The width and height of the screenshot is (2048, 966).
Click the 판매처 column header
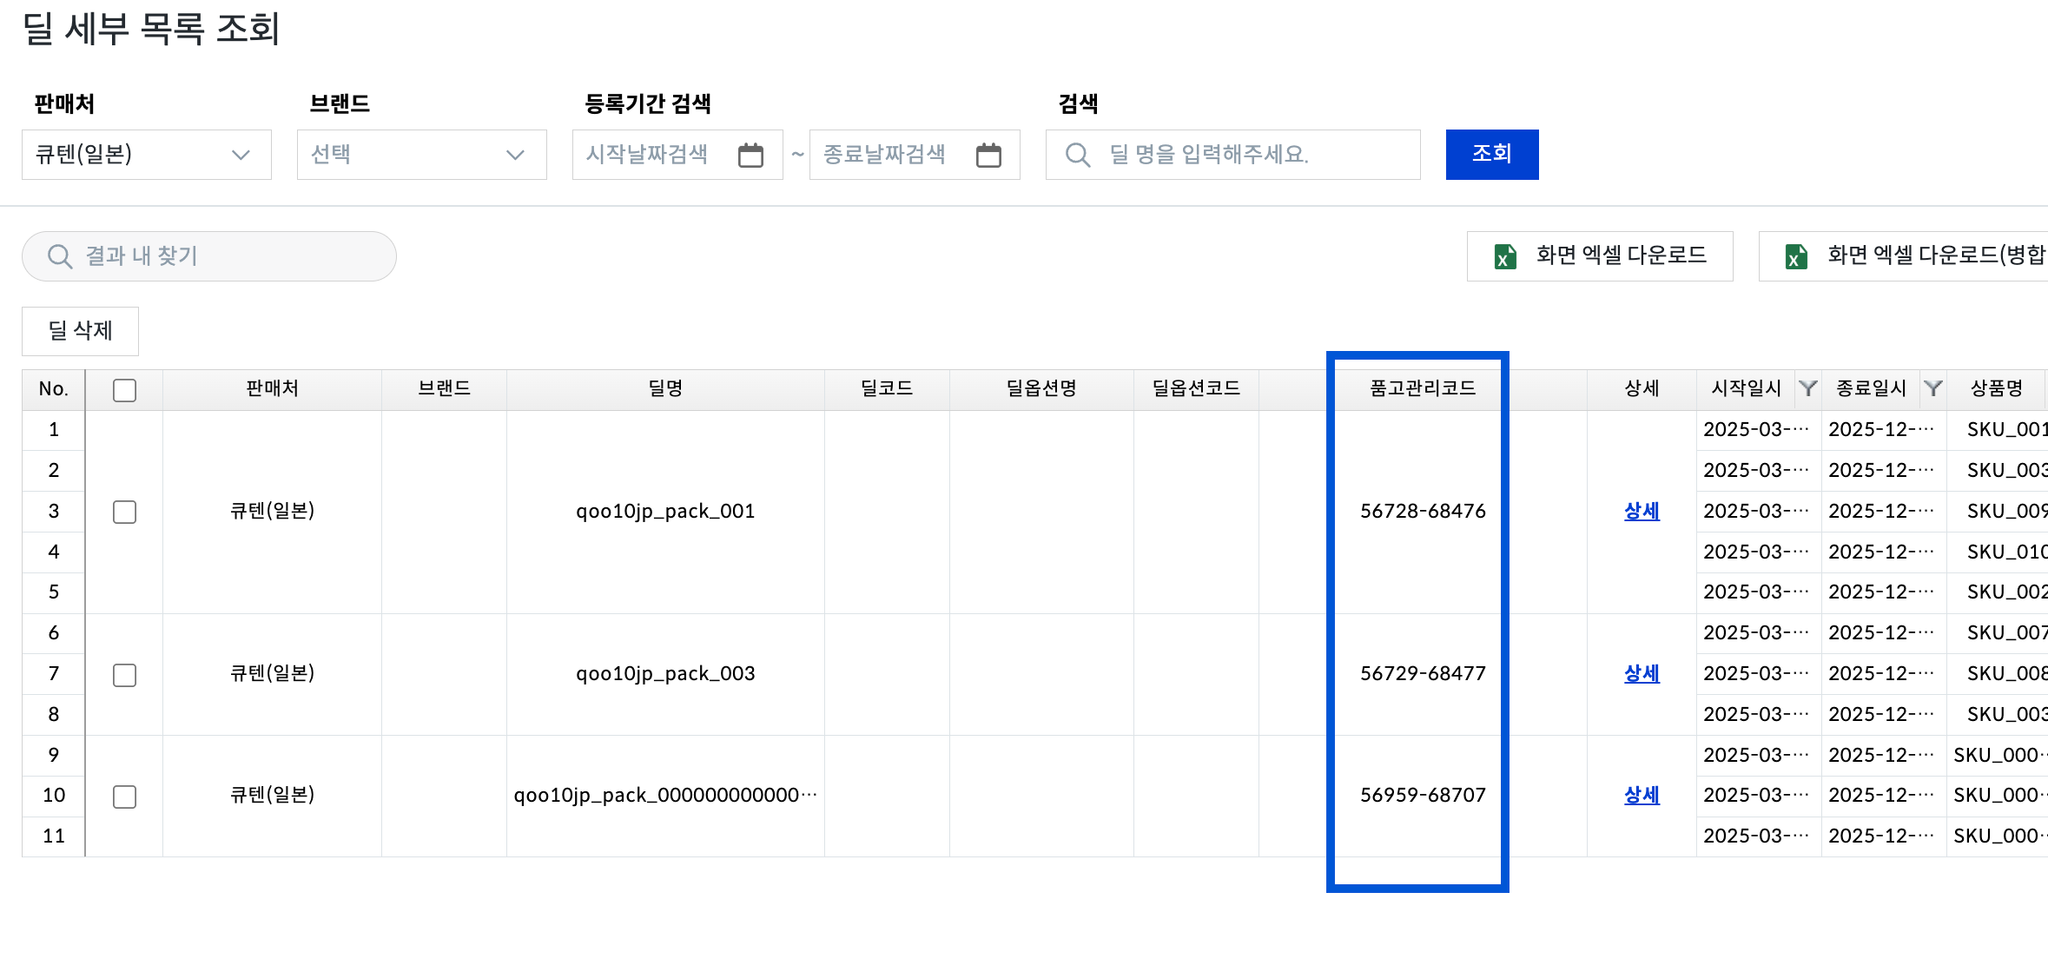click(272, 389)
